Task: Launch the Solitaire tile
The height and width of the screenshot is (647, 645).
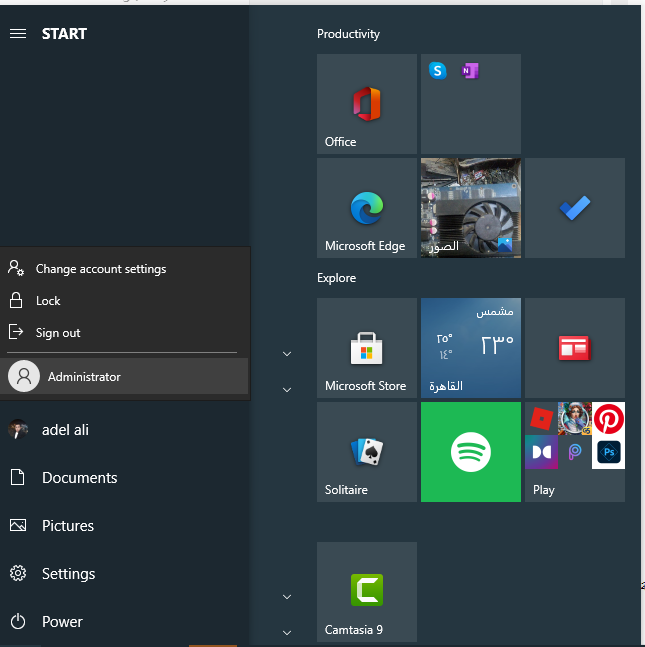Action: [x=367, y=452]
